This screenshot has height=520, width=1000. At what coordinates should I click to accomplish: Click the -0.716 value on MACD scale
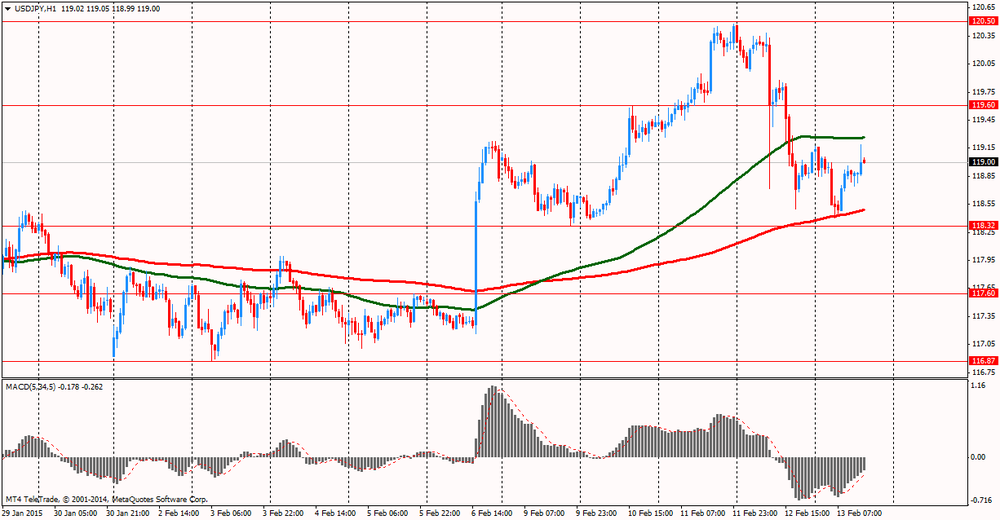(980, 501)
